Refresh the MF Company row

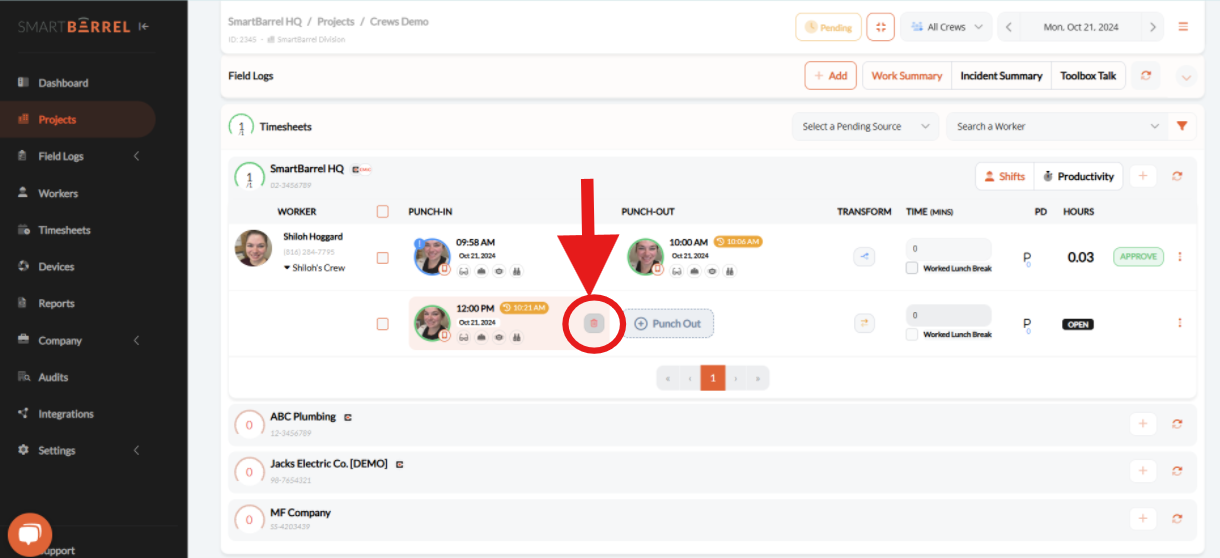(1177, 518)
